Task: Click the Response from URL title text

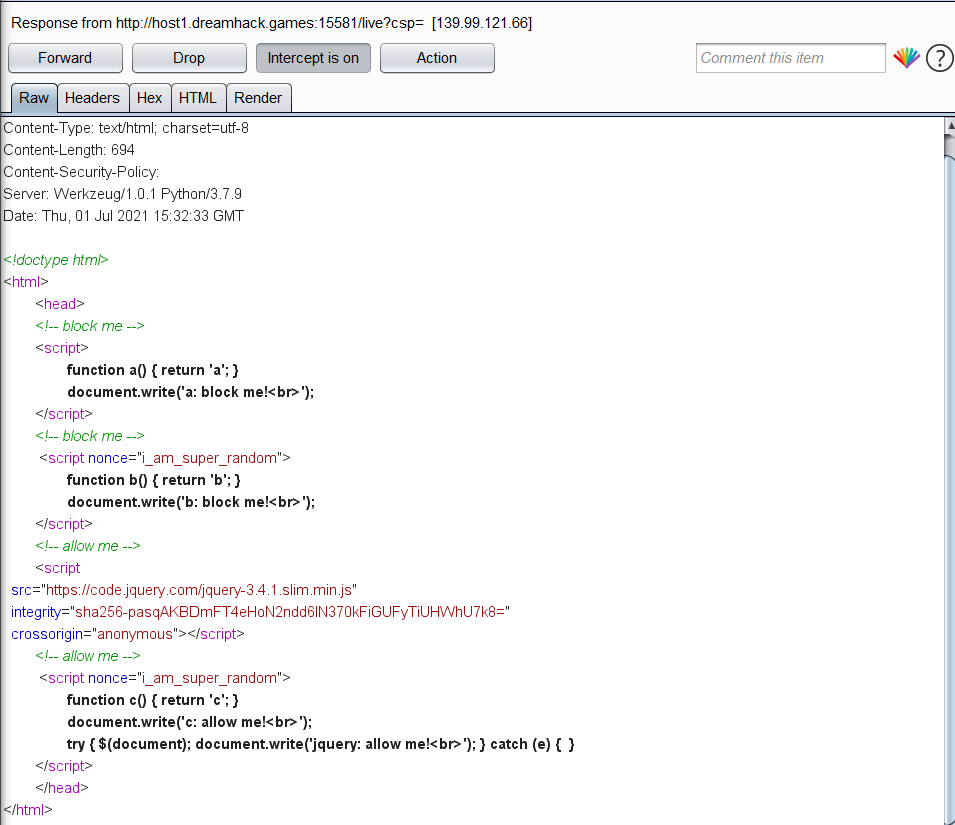Action: (x=272, y=23)
